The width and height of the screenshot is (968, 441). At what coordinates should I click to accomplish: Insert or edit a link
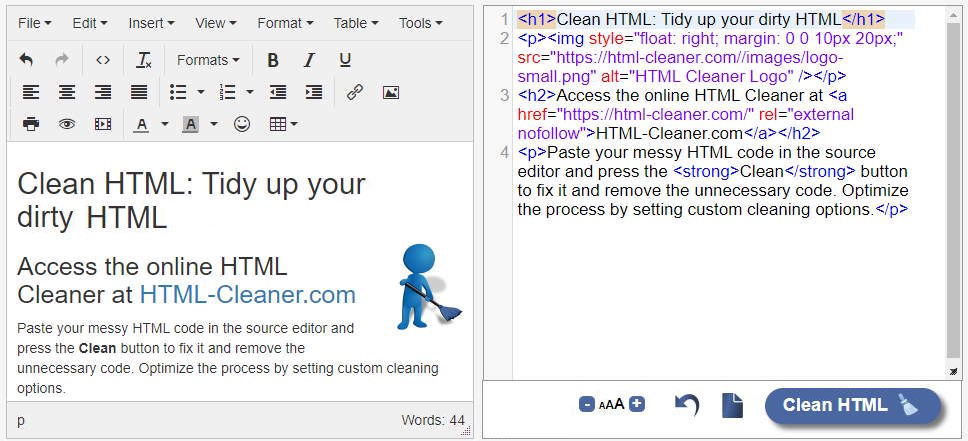pos(354,93)
